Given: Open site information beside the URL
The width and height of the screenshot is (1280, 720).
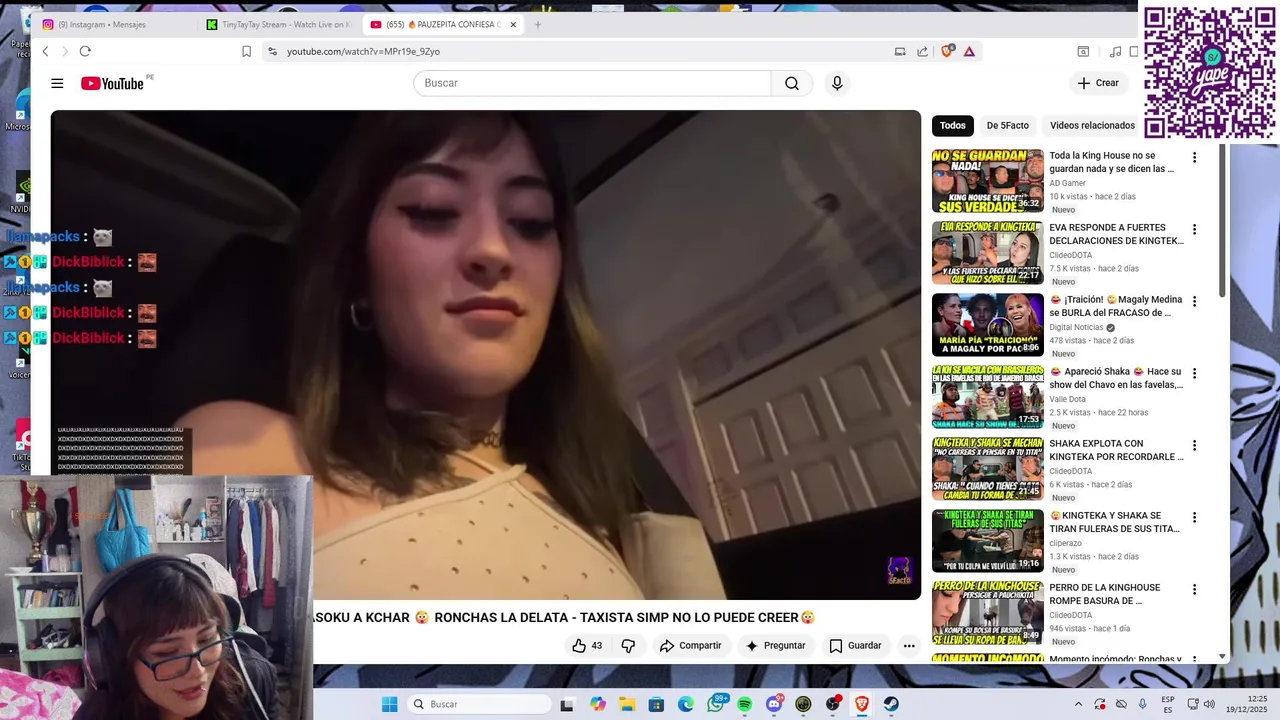Looking at the screenshot, I should [272, 52].
